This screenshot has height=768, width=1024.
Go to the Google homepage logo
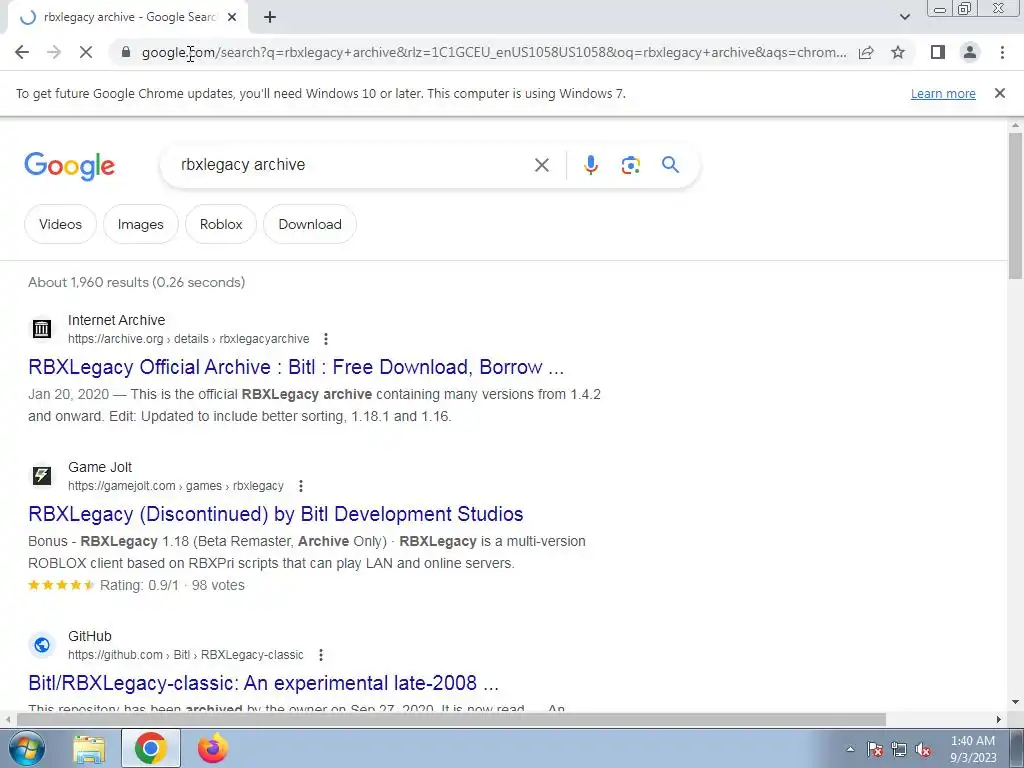70,166
